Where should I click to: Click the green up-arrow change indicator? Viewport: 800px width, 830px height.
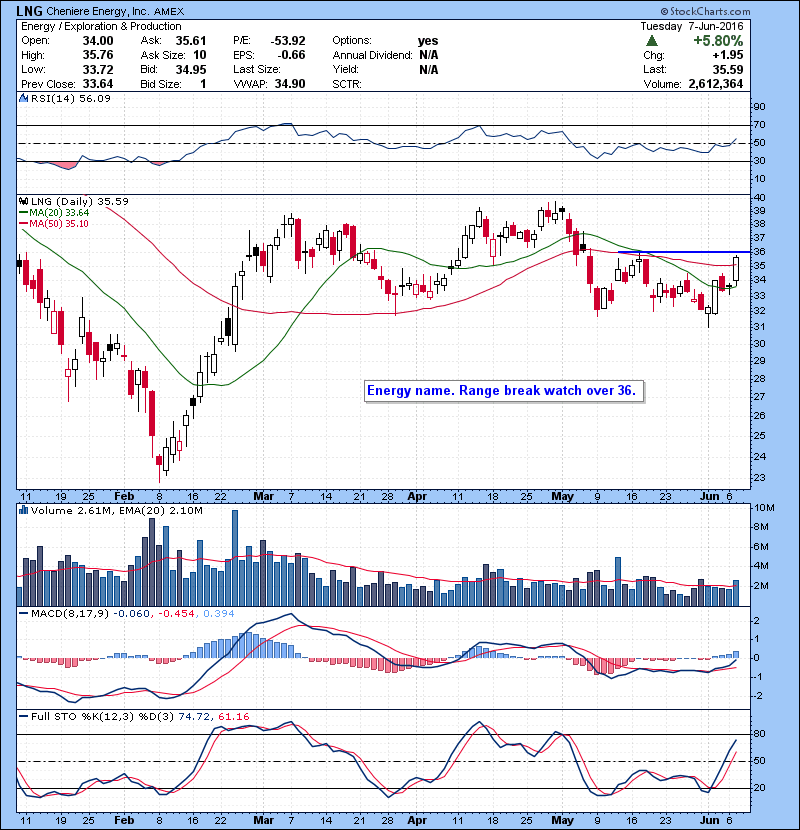pyautogui.click(x=652, y=41)
